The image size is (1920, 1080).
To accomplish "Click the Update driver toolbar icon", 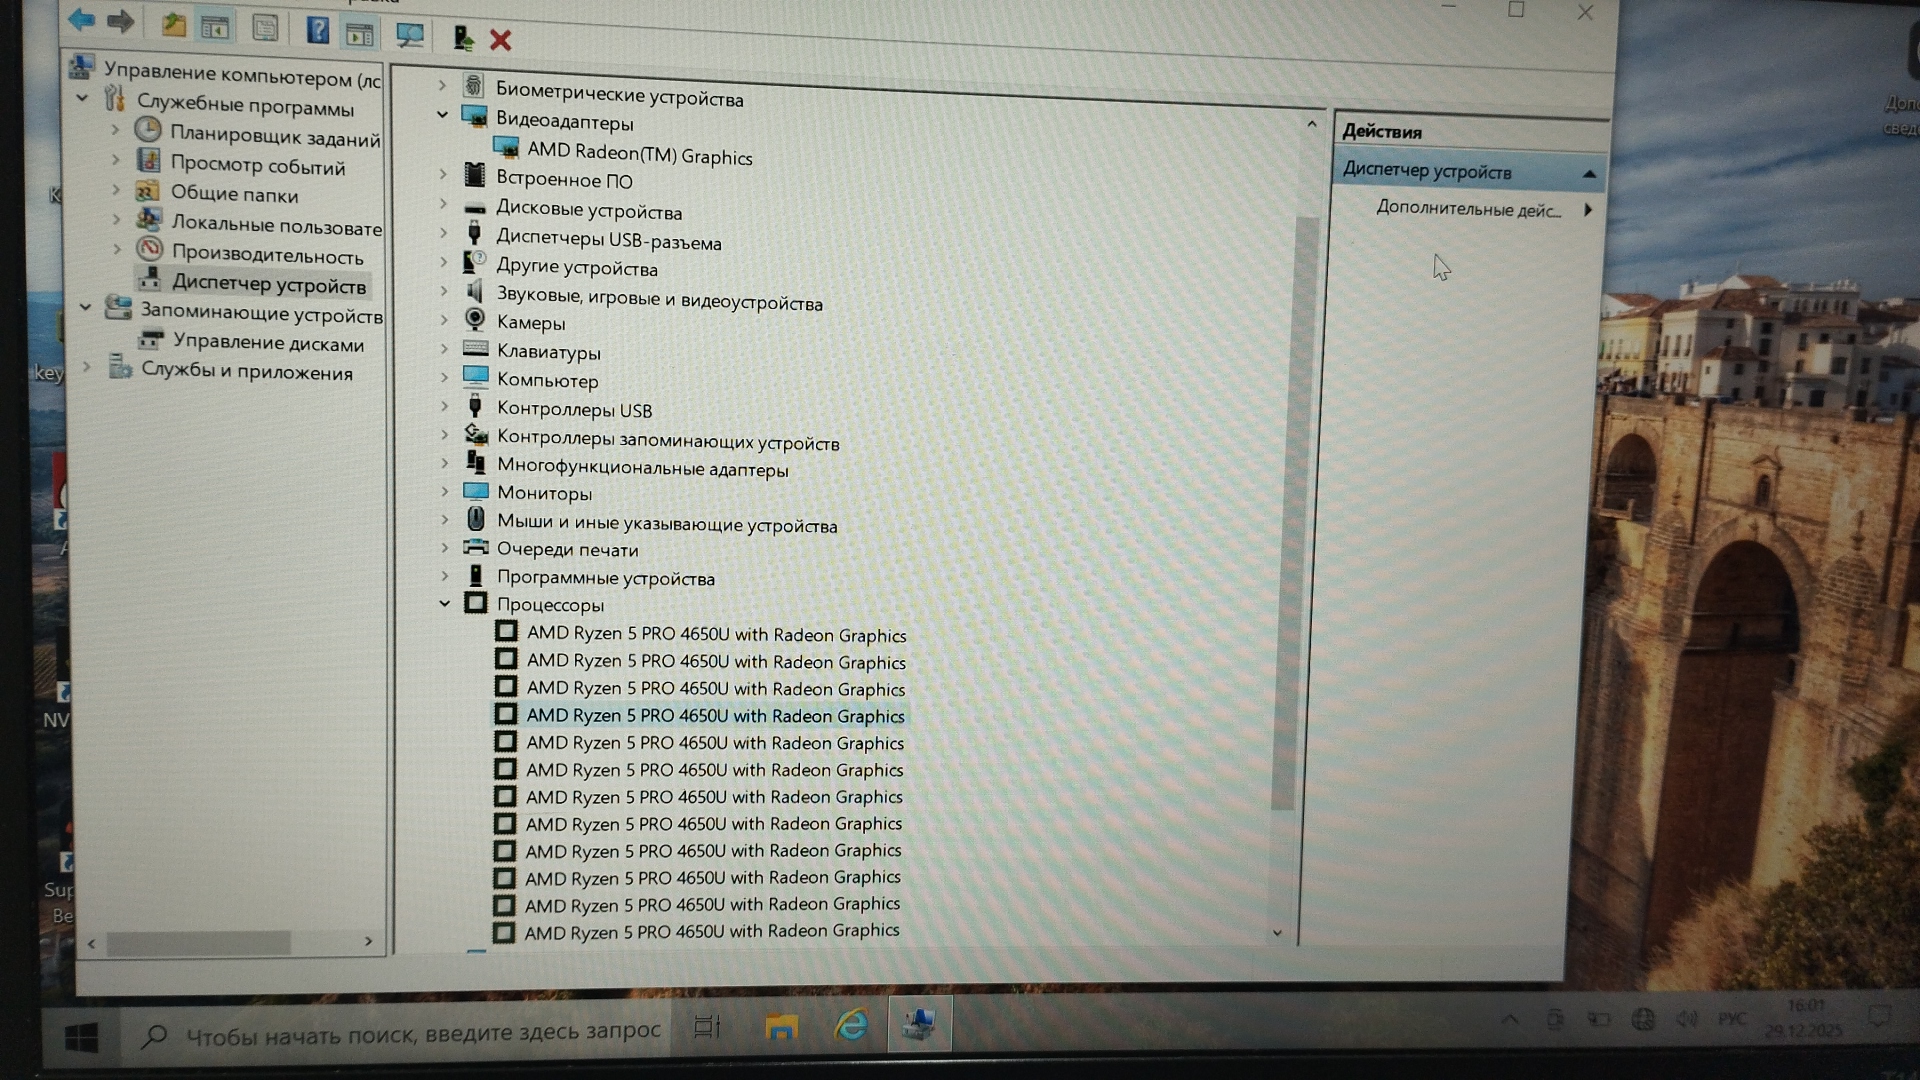I will (x=462, y=38).
